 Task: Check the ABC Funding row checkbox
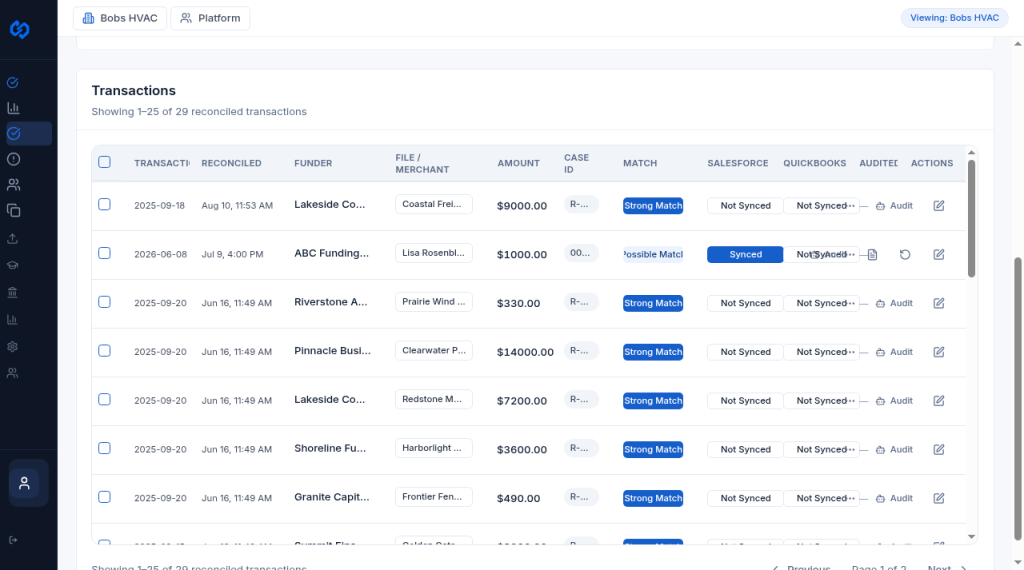[x=104, y=253]
